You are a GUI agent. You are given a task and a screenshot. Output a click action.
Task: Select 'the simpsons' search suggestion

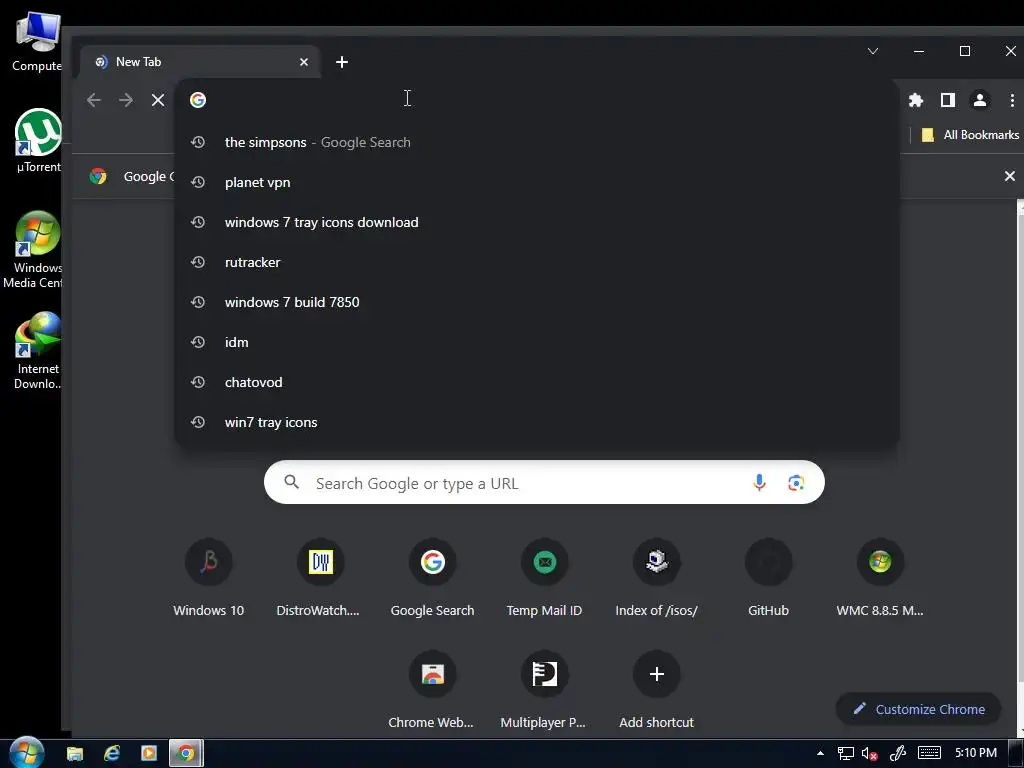click(537, 142)
